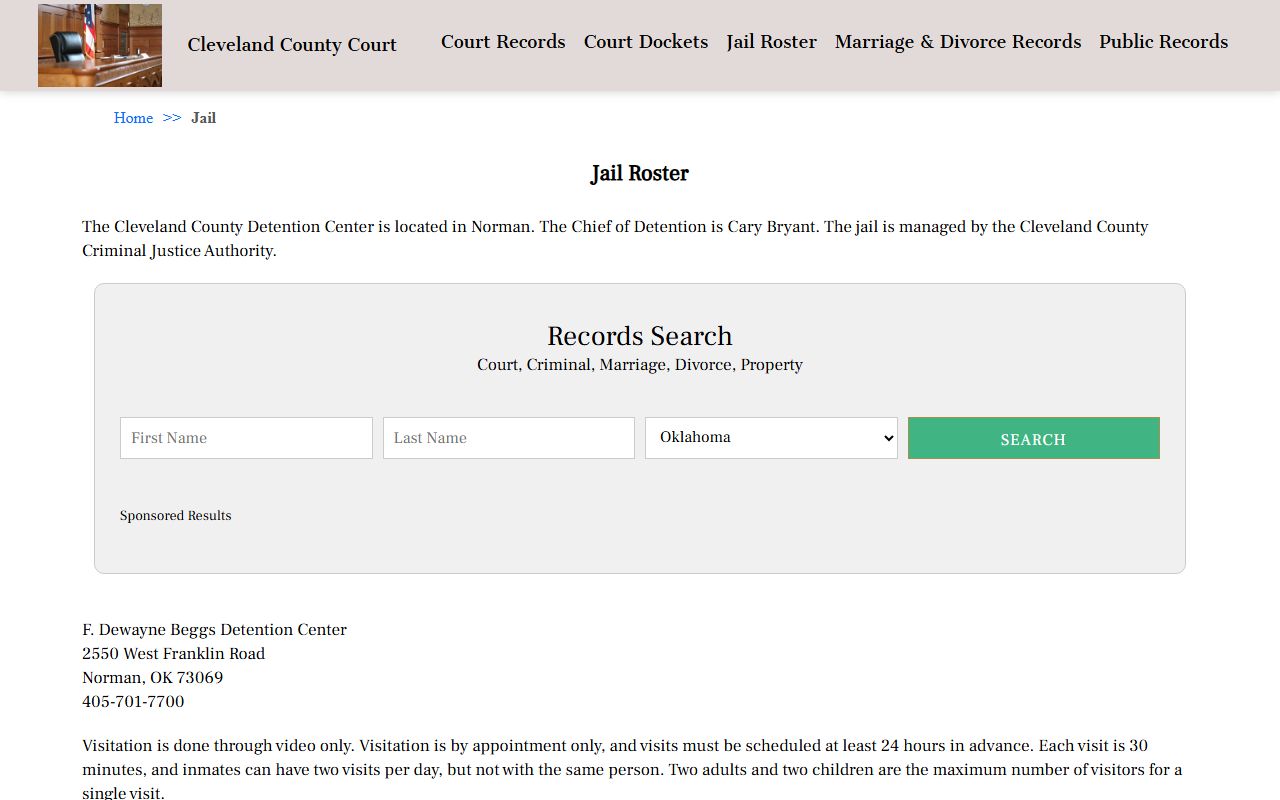
Task: Focus the First Name input field
Action: point(246,438)
